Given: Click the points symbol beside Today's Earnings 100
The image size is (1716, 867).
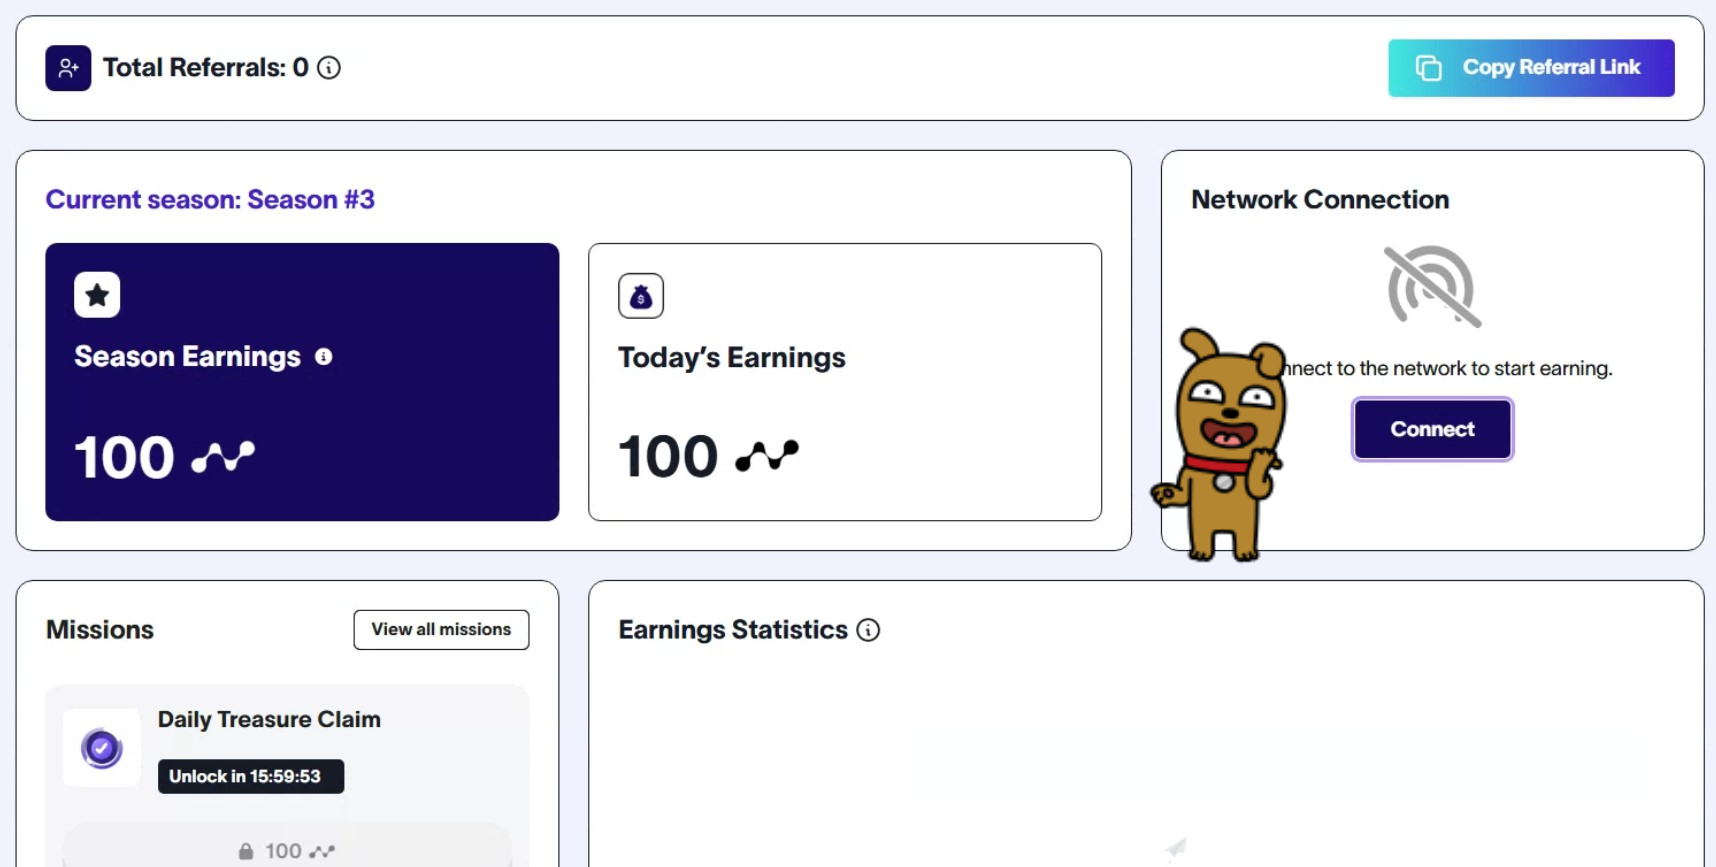Looking at the screenshot, I should coord(767,457).
